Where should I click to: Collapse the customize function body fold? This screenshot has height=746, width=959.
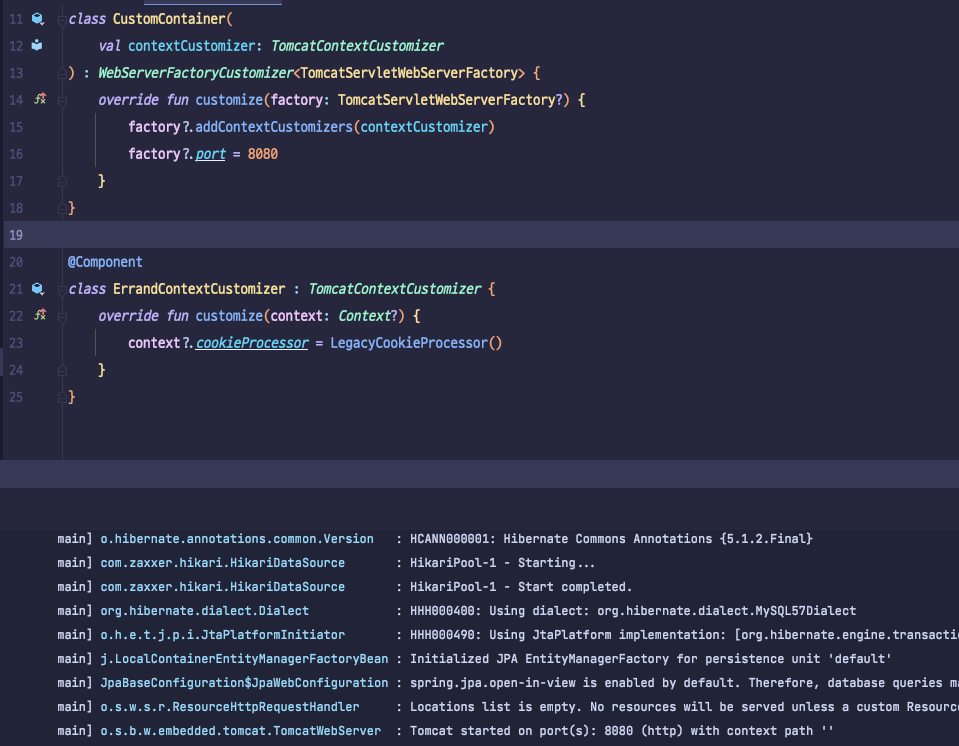pos(61,99)
